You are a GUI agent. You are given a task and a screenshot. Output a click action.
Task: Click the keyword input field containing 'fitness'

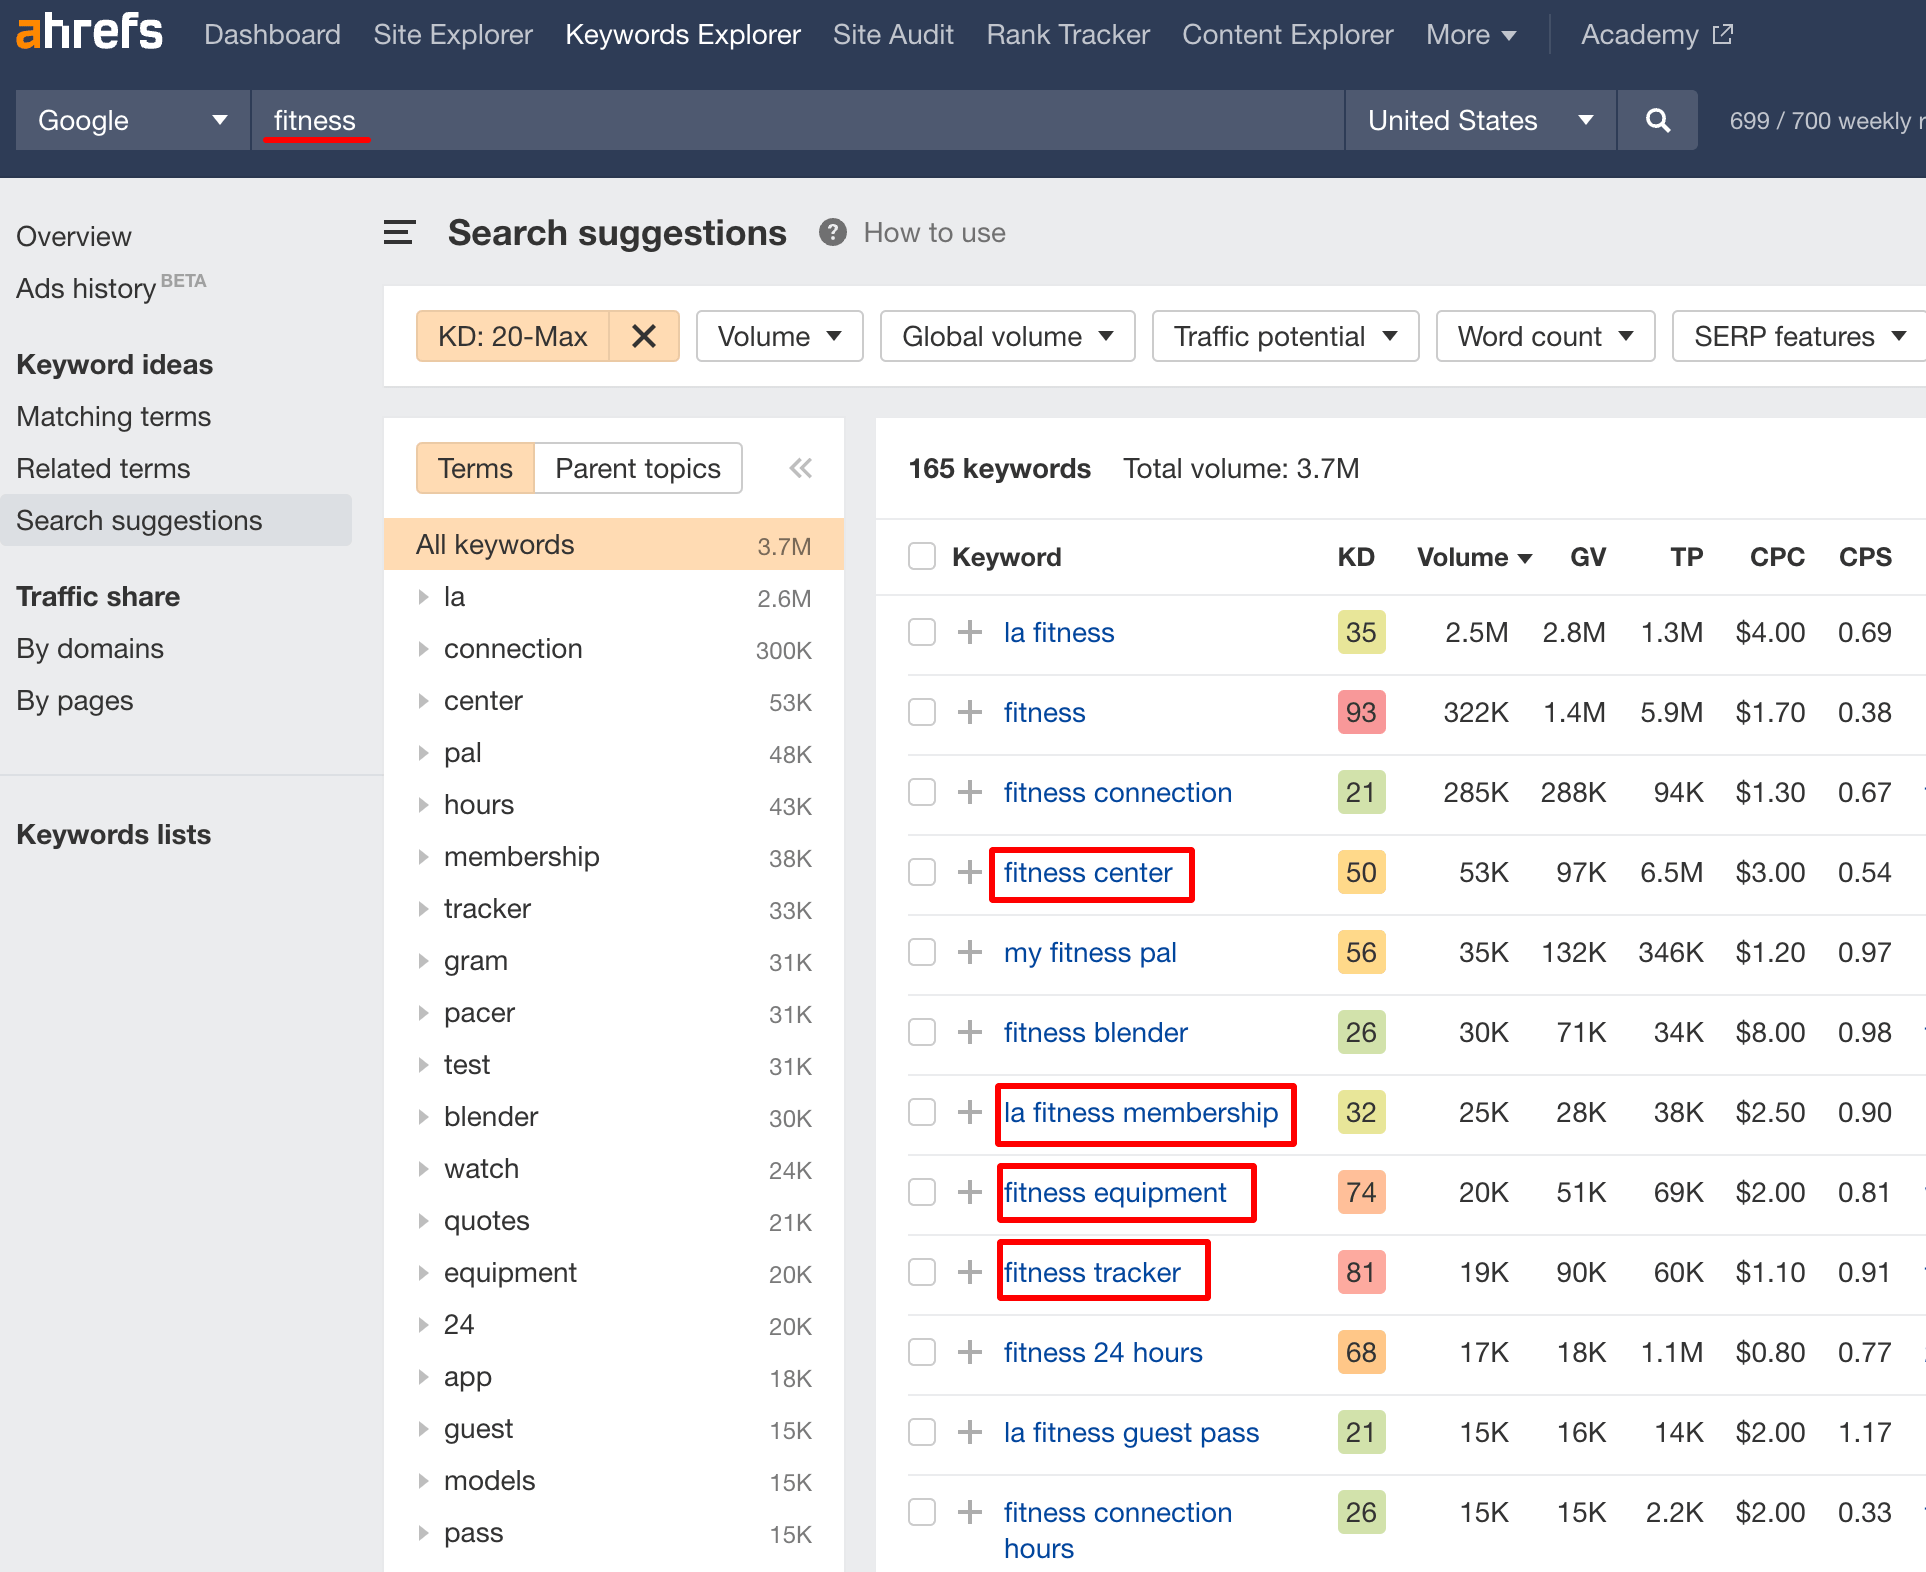797,120
